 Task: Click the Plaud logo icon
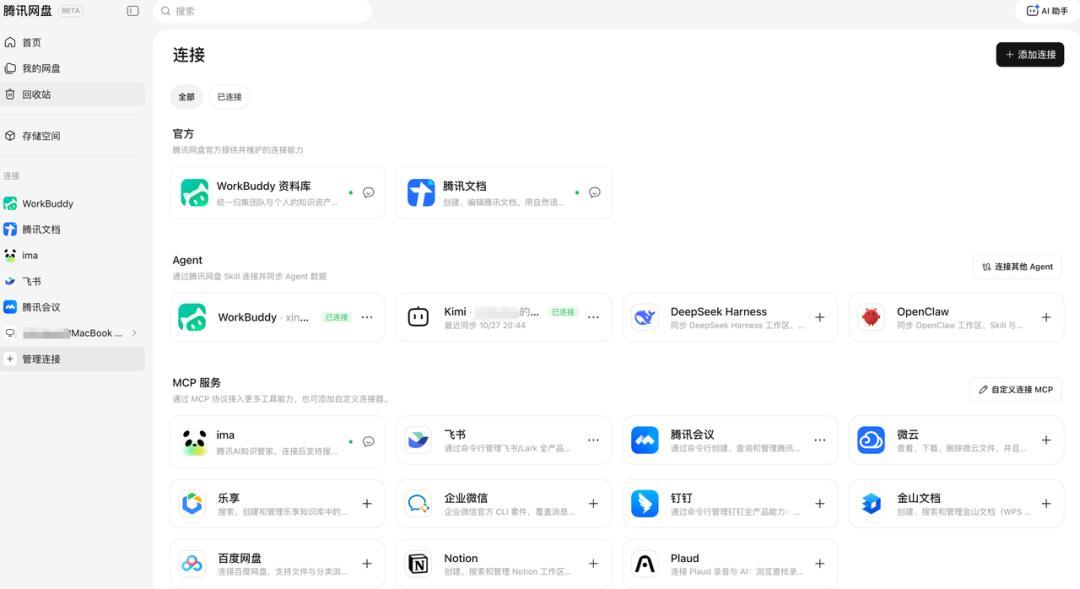click(x=645, y=564)
